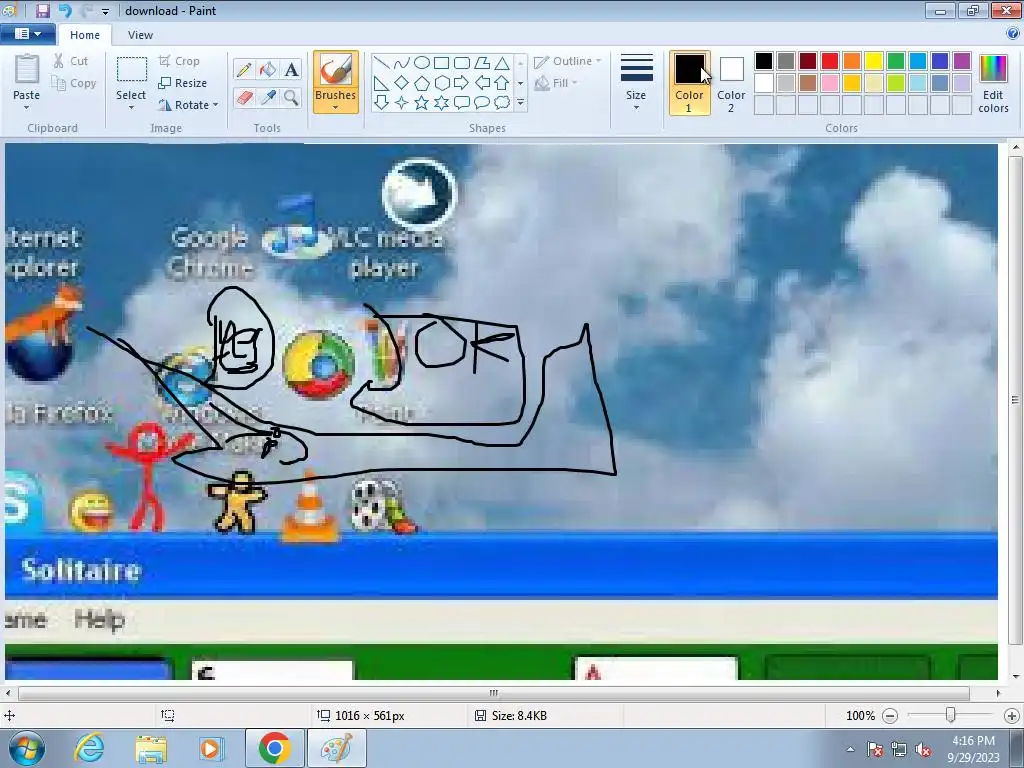Choose the Polygon shape

click(482, 63)
